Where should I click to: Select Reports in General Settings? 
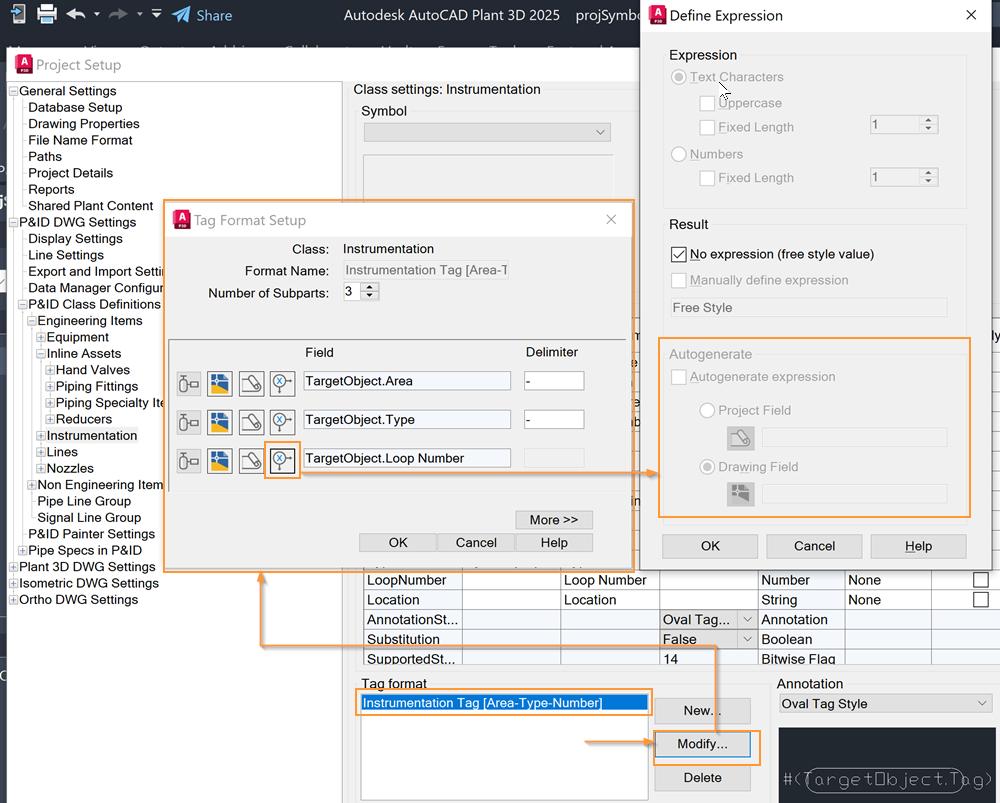coord(51,189)
